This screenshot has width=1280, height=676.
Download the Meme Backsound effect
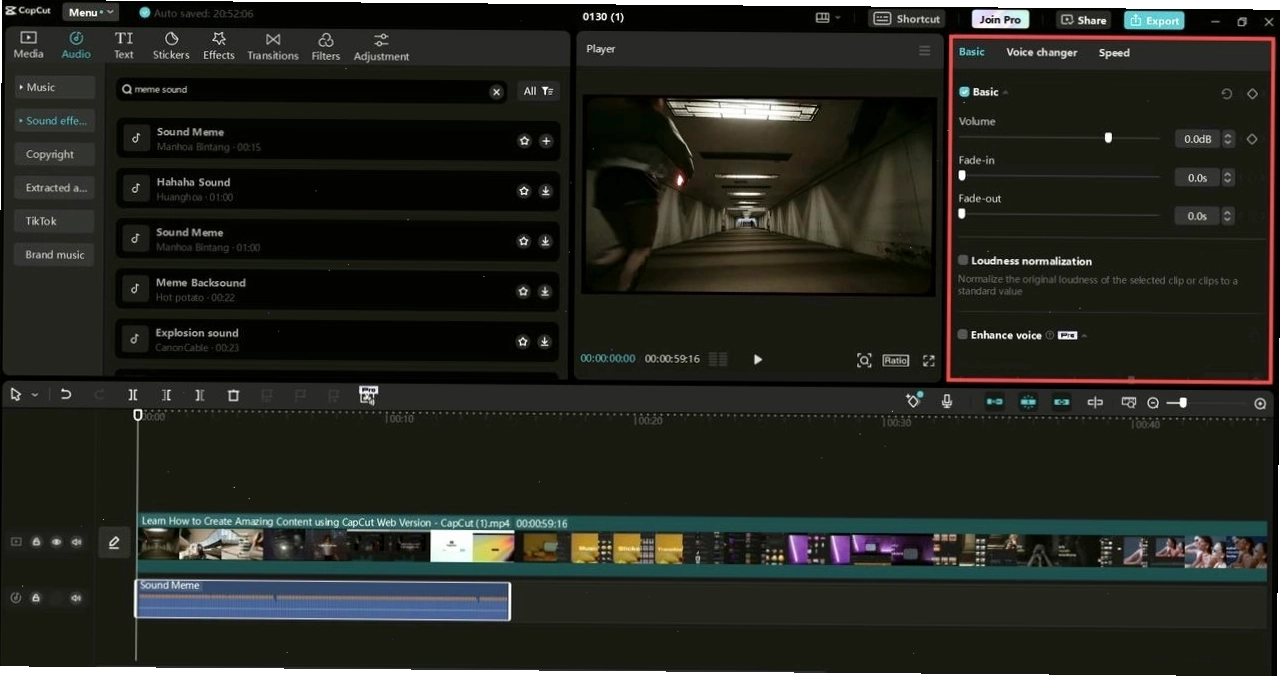(545, 291)
